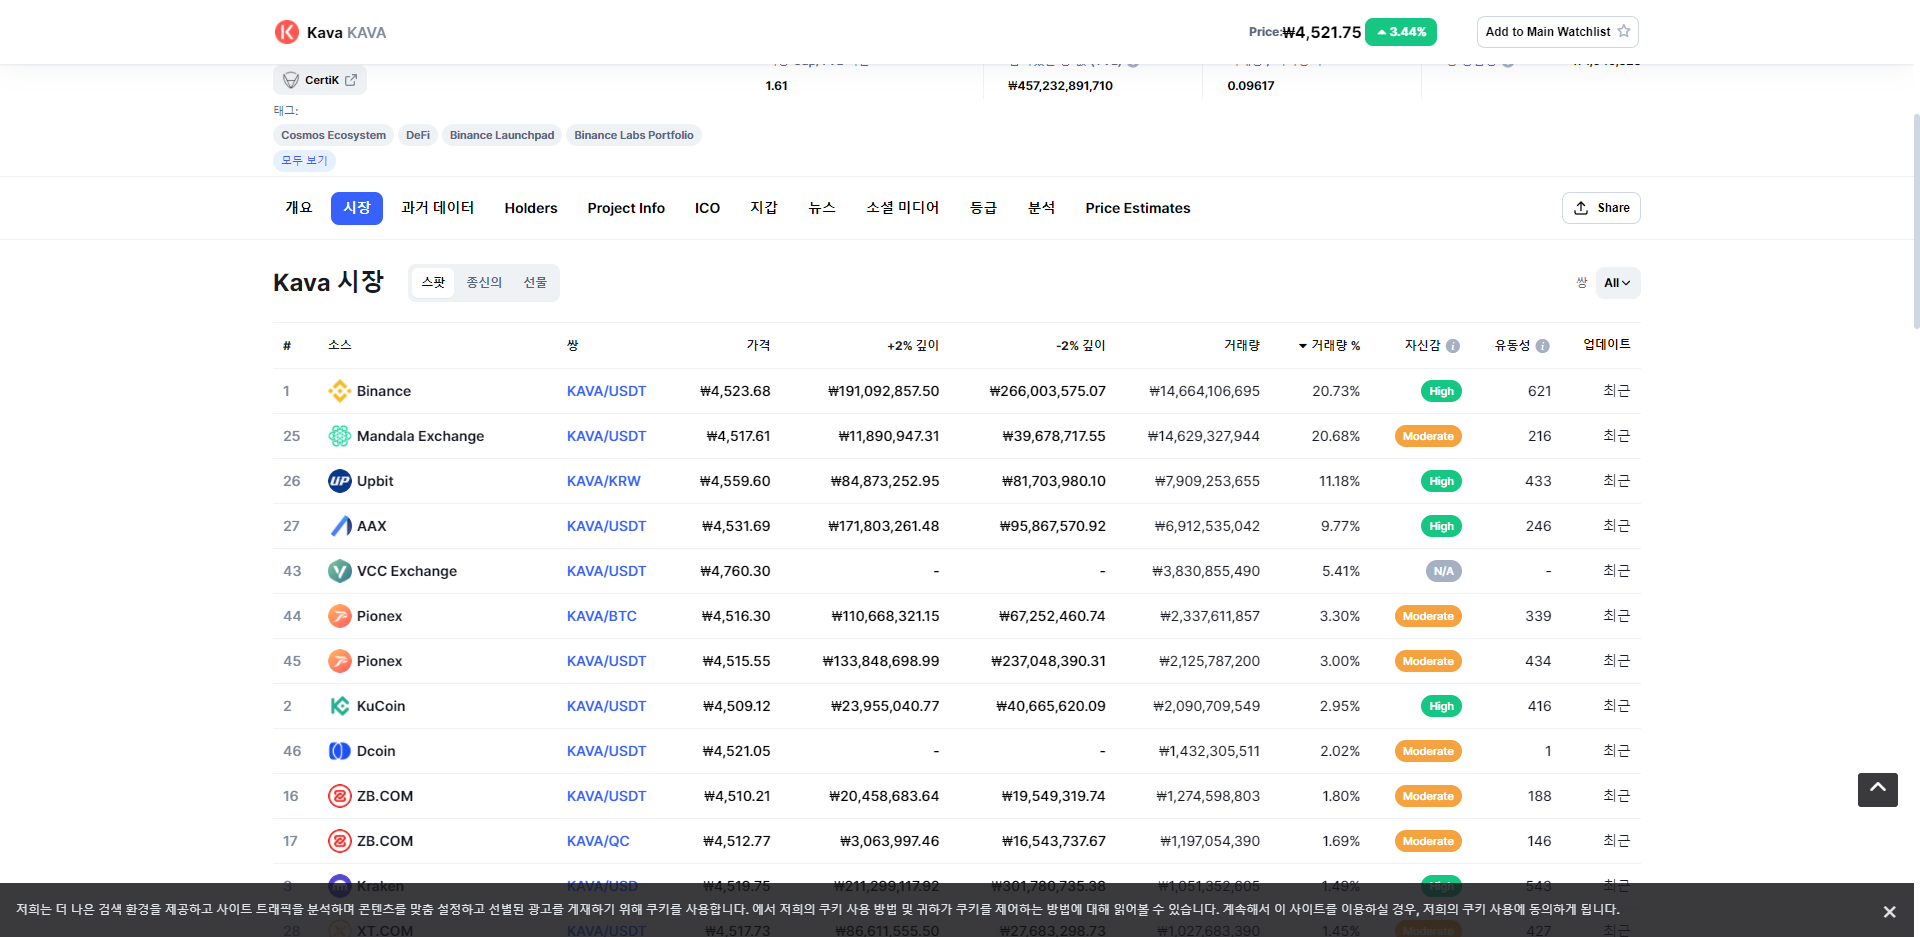Click the Share upload icon
Image resolution: width=1920 pixels, height=937 pixels.
1581,208
